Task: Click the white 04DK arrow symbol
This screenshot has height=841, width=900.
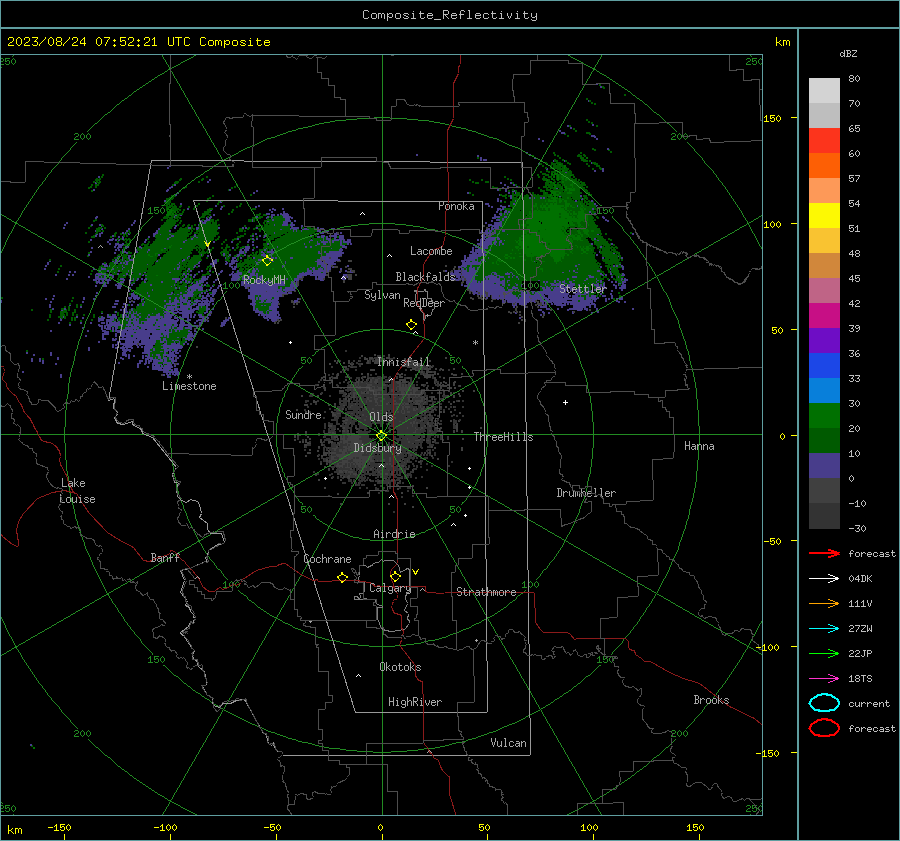Action: click(824, 579)
